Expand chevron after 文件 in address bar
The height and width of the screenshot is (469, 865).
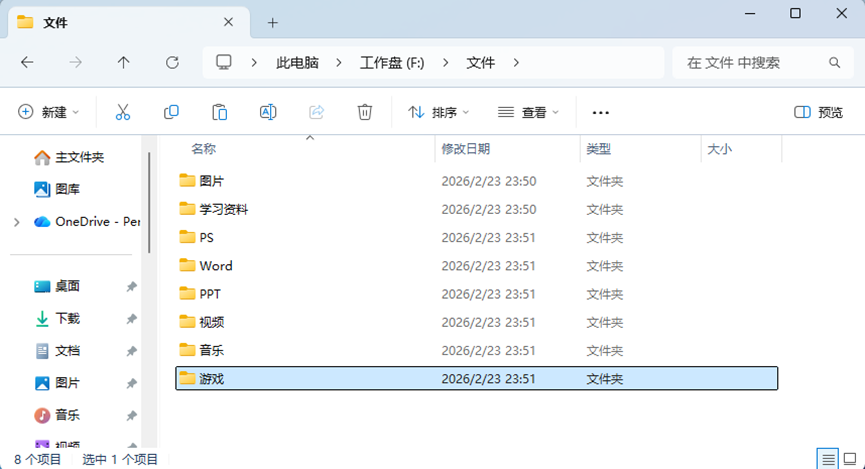click(516, 63)
